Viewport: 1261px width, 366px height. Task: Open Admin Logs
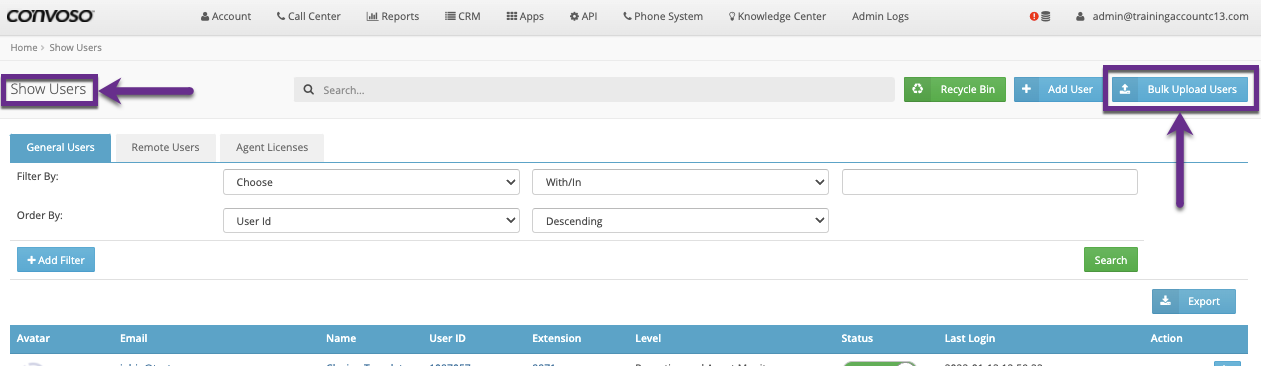pyautogui.click(x=880, y=16)
